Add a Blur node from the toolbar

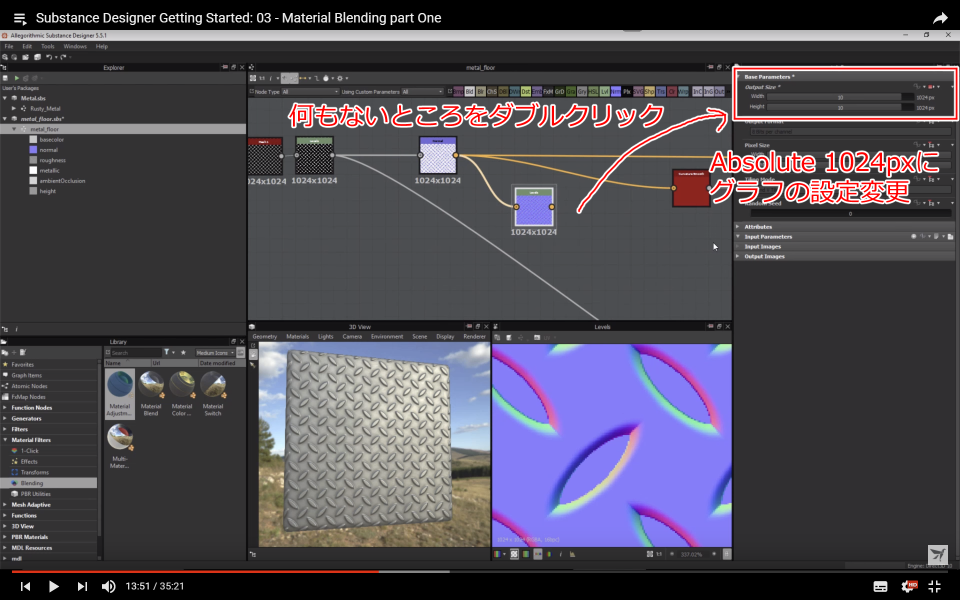click(481, 92)
